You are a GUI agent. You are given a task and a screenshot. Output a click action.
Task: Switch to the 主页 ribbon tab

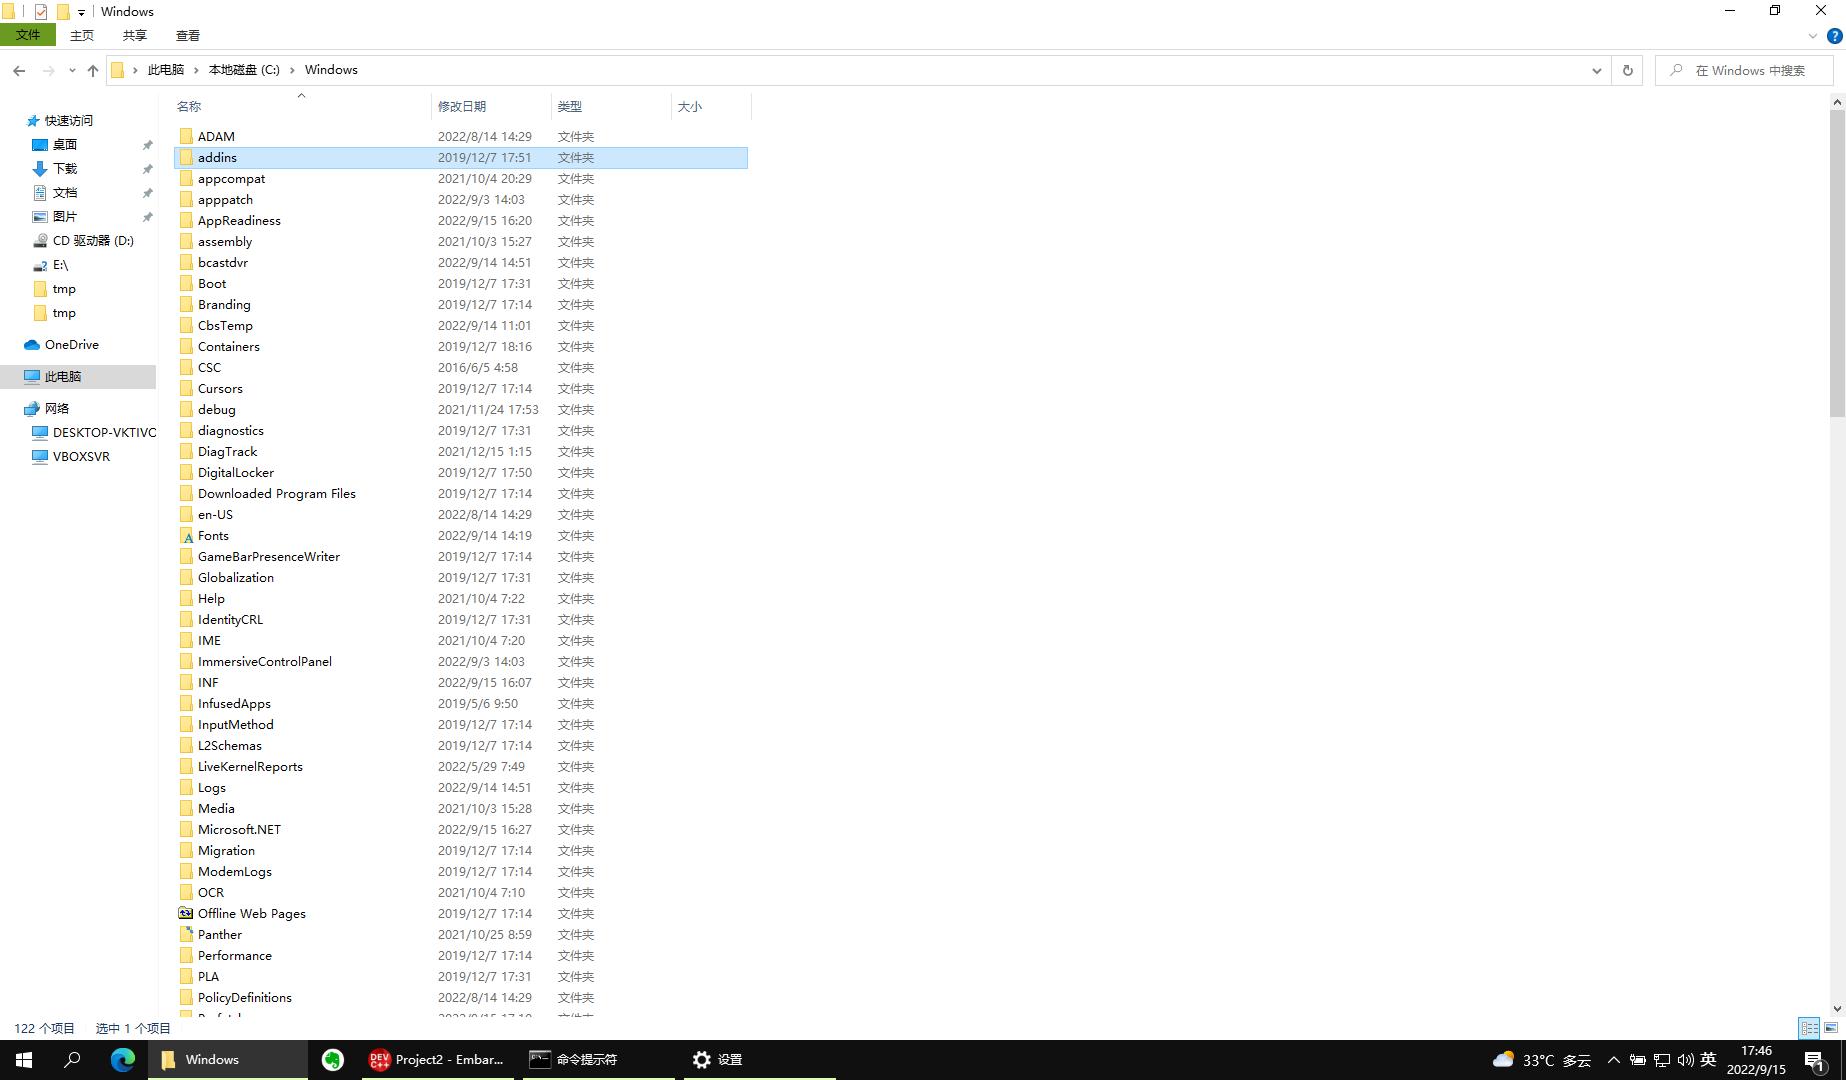82,35
